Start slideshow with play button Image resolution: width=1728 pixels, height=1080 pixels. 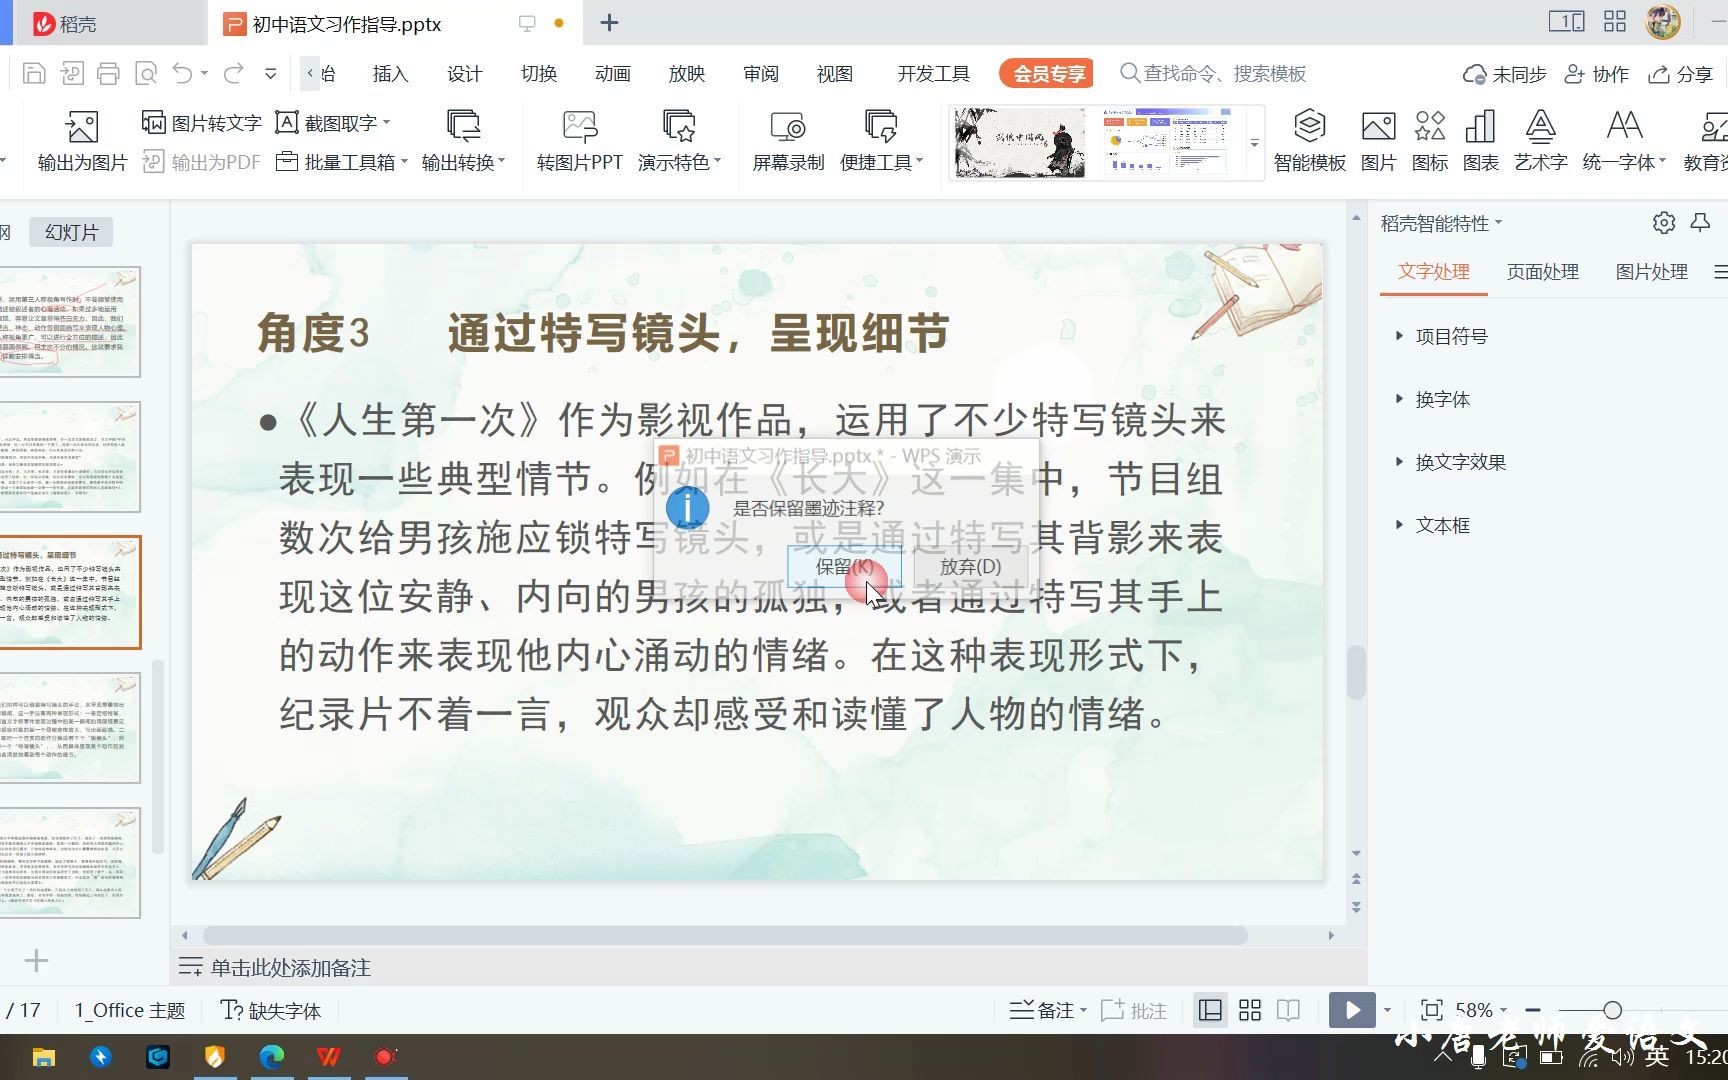pyautogui.click(x=1352, y=1010)
